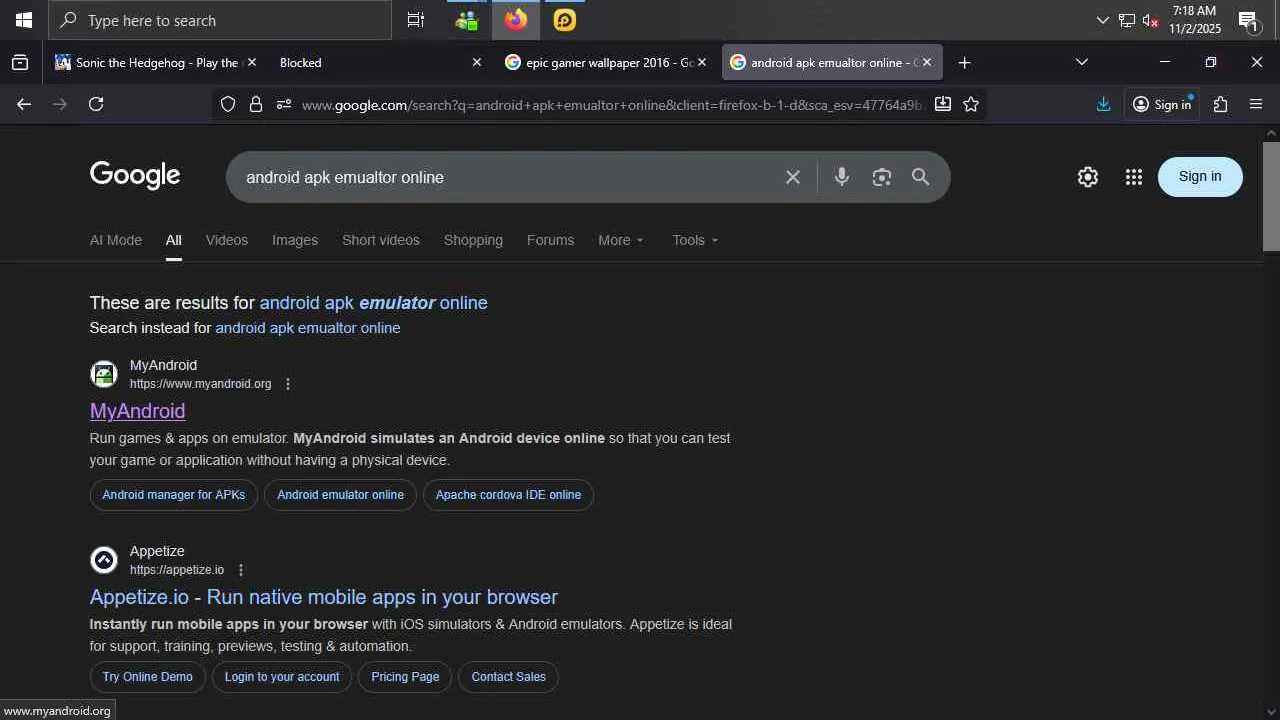Click the 'Try Online Demo' chip
The height and width of the screenshot is (720, 1280).
pos(148,677)
